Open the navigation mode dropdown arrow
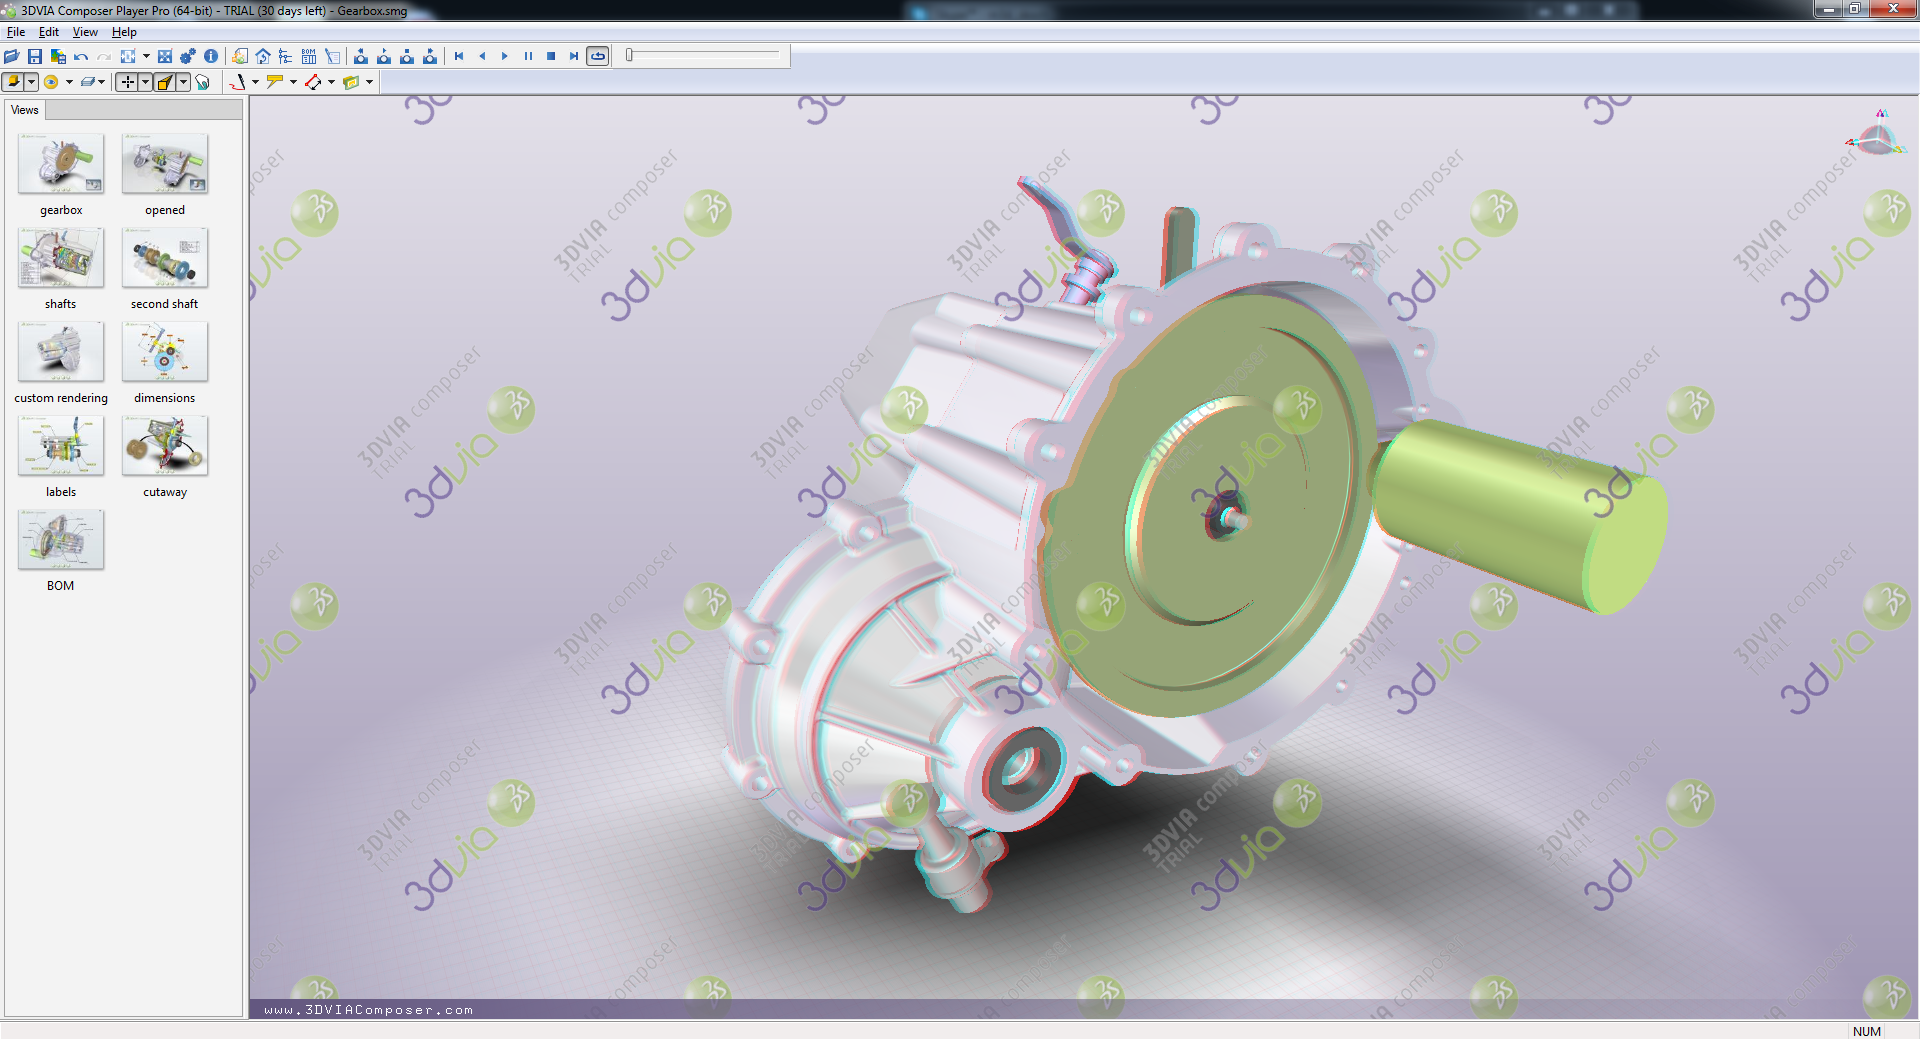 pos(146,83)
